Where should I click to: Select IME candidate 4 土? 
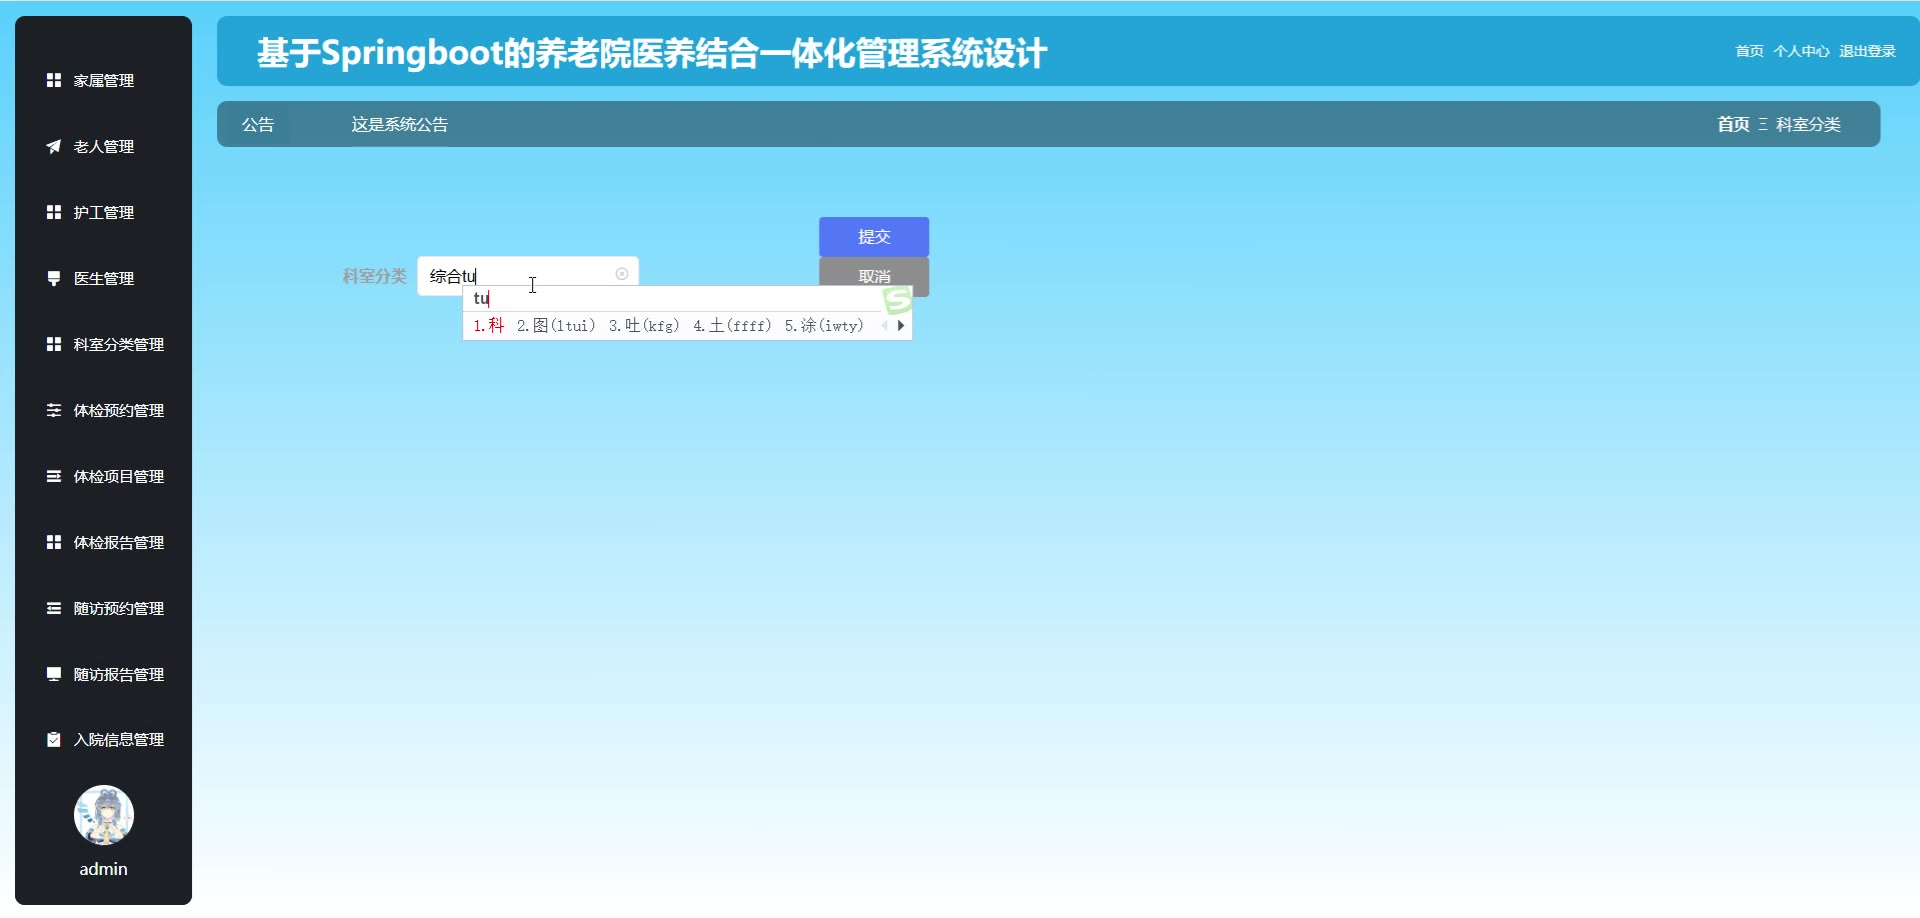732,325
